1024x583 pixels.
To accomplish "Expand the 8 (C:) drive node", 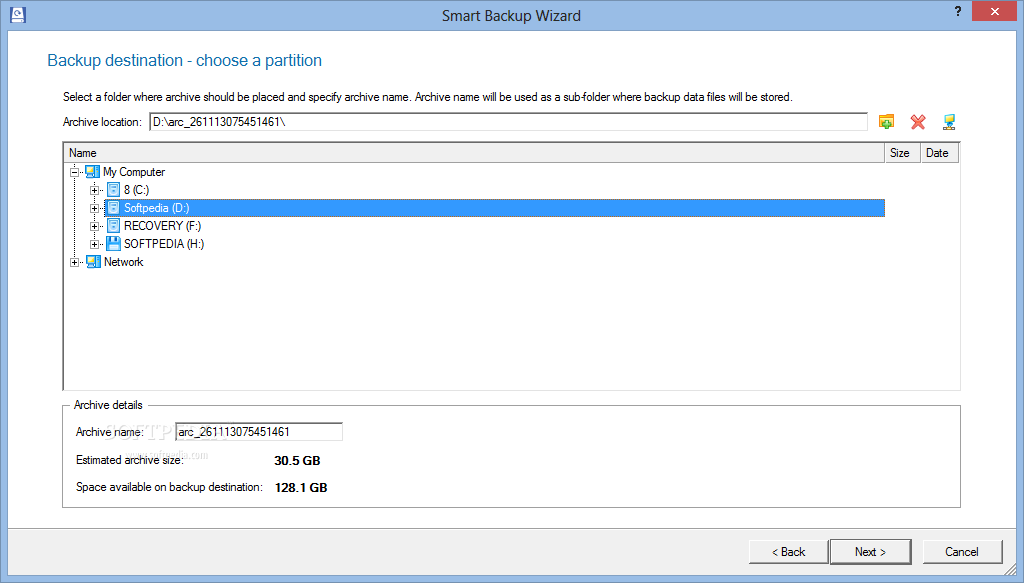I will pos(95,191).
